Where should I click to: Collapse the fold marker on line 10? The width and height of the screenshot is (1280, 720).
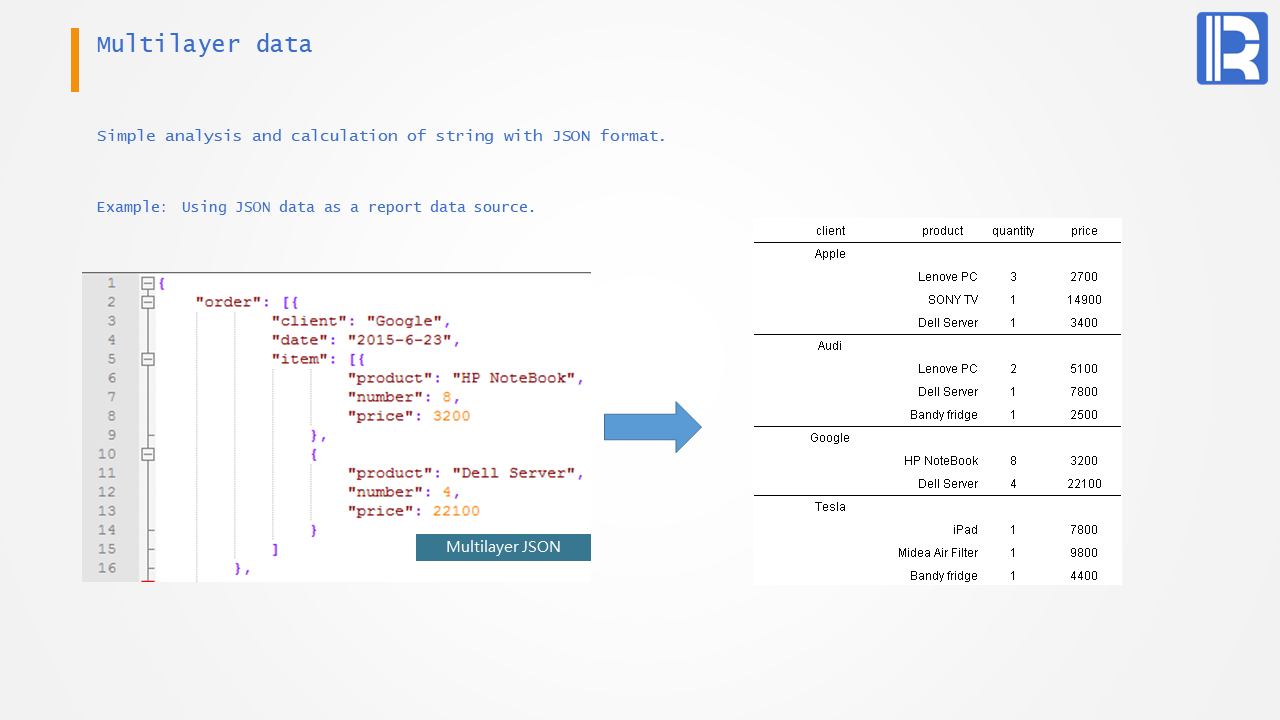coord(148,454)
